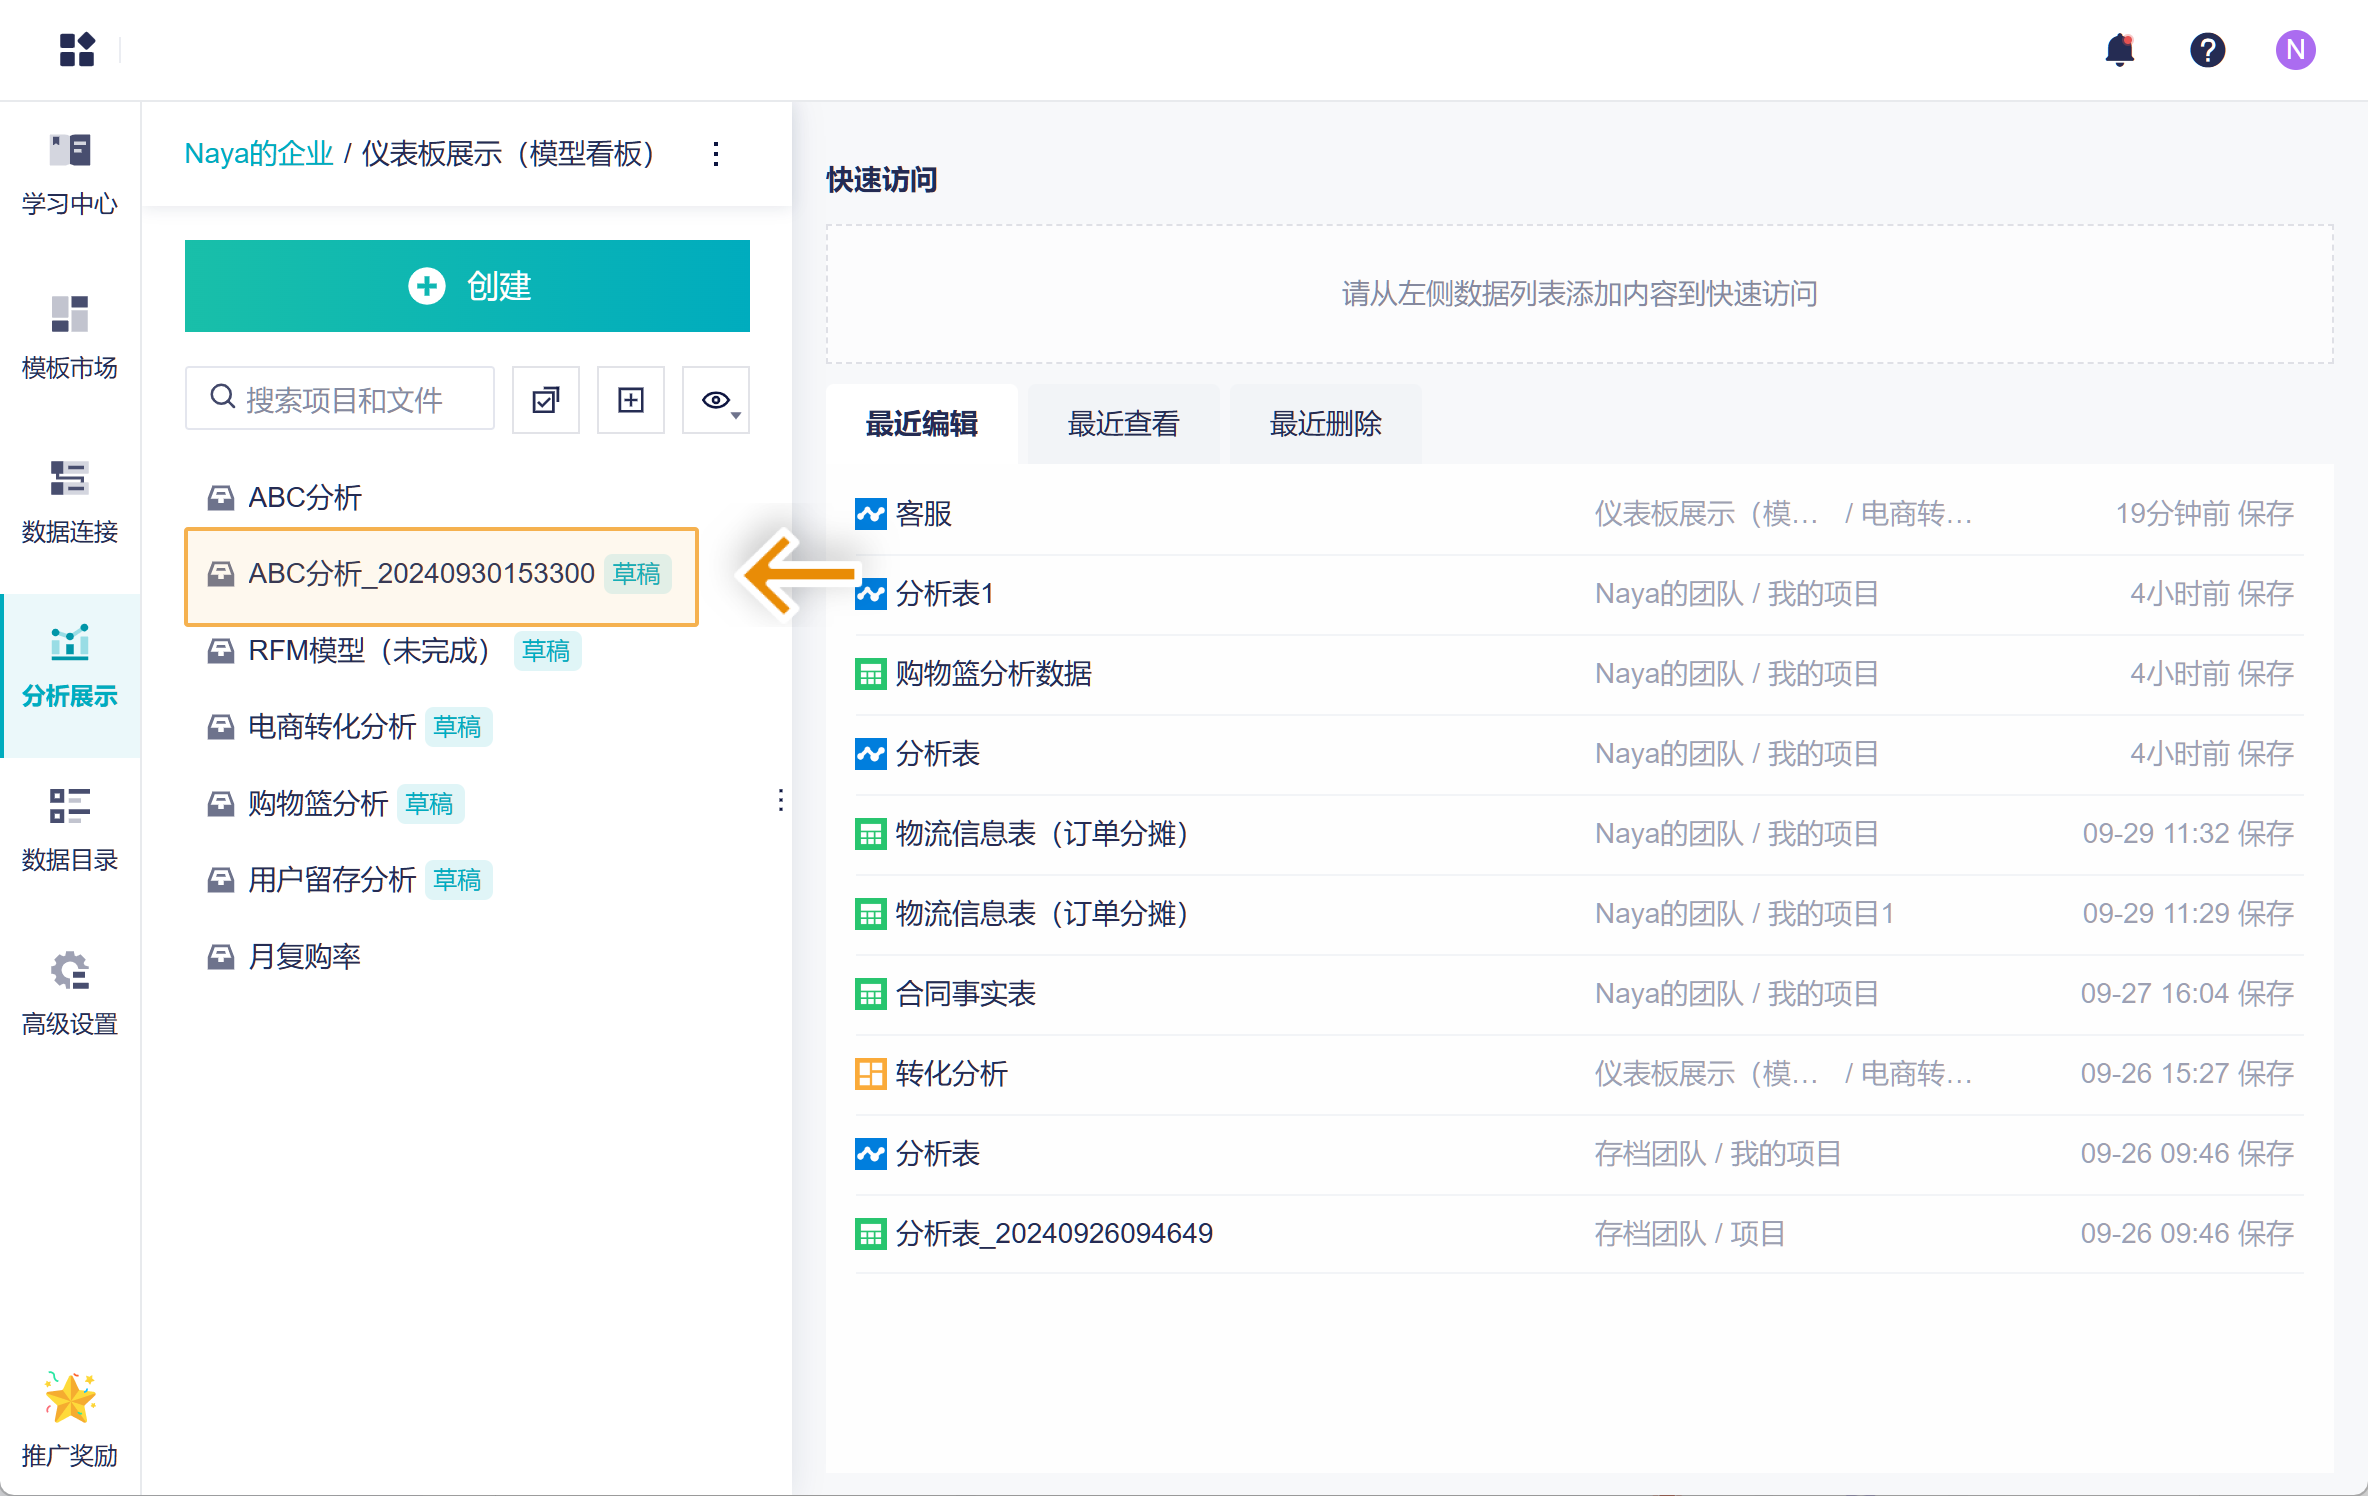2368x1496 pixels.
Task: Click the 草稿 tag on 用户留存分析
Action: click(457, 880)
